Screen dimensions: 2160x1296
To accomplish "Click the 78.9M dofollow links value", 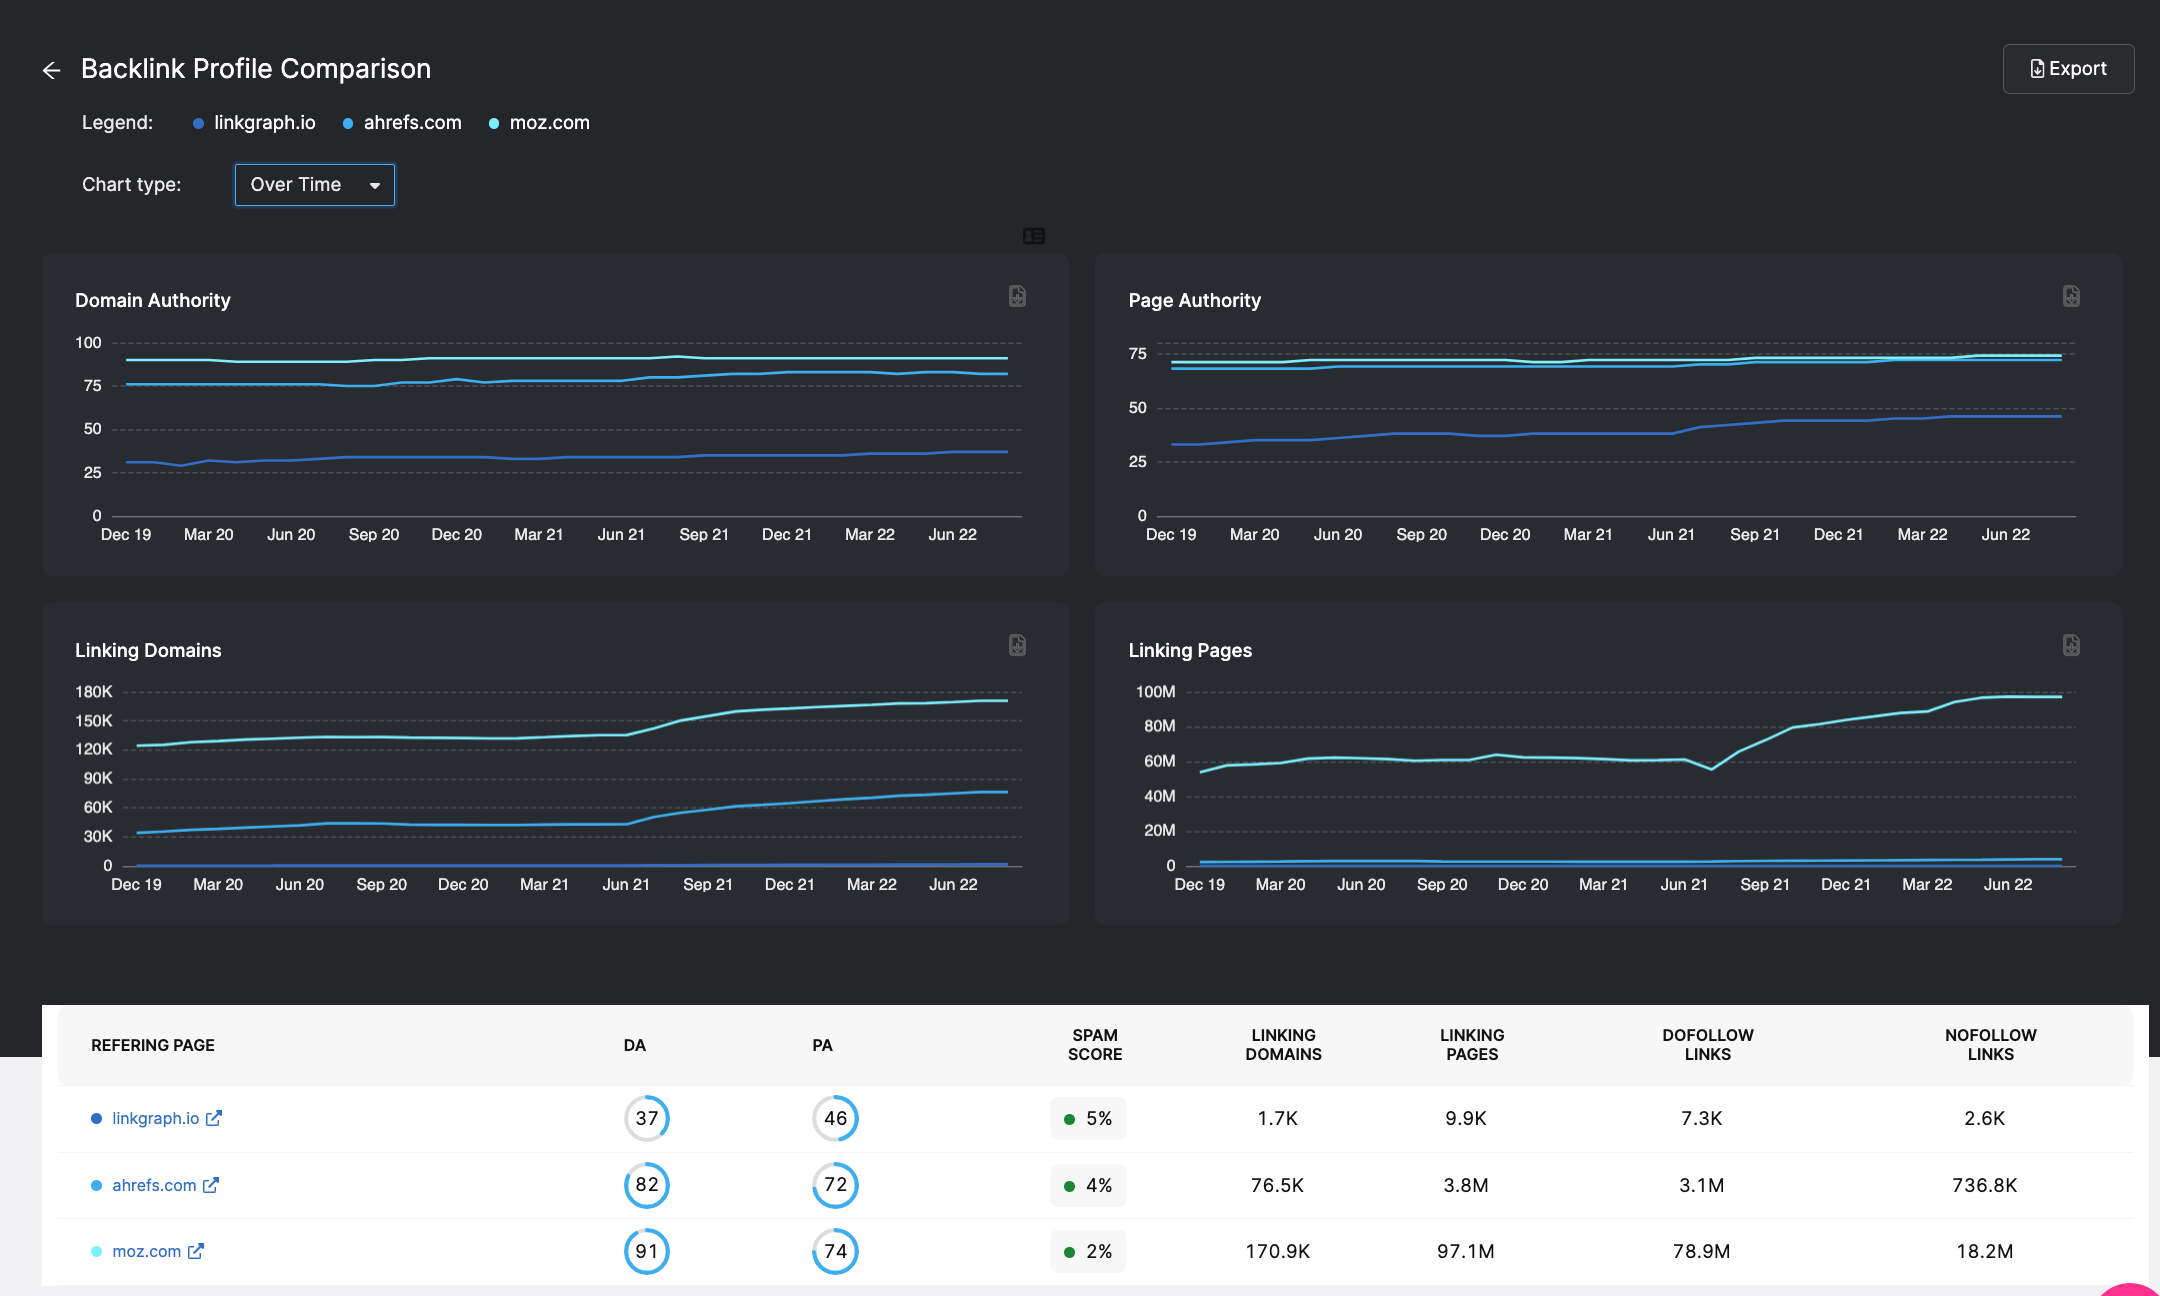I will pyautogui.click(x=1702, y=1251).
